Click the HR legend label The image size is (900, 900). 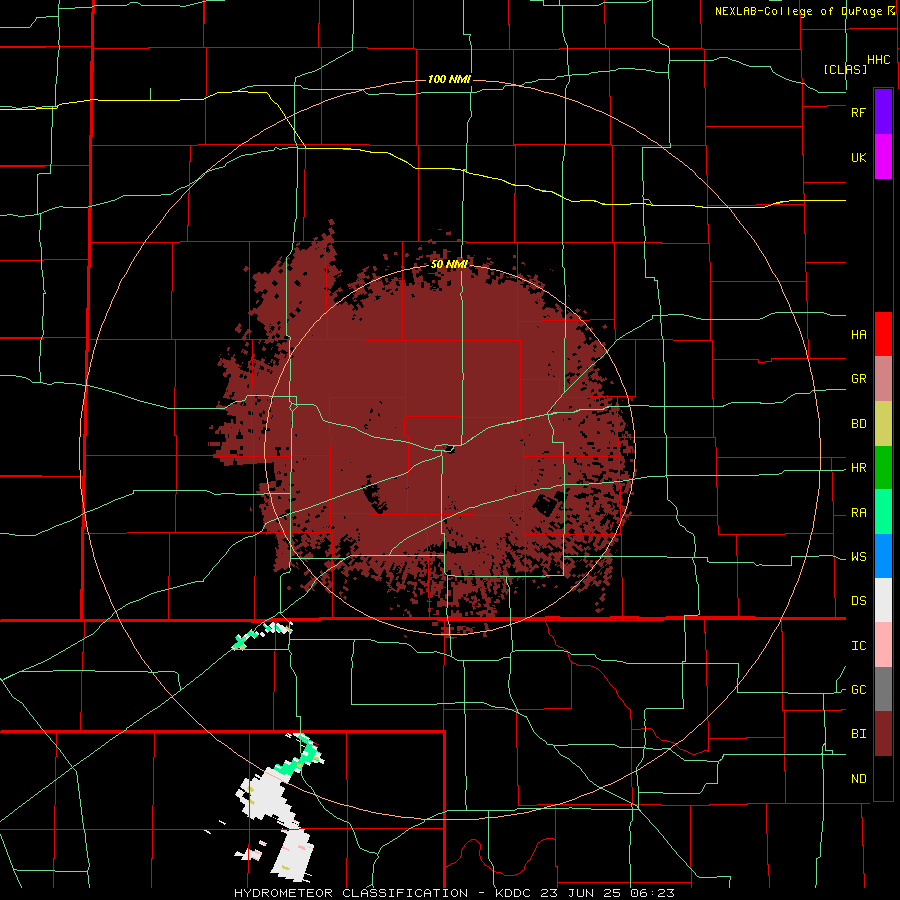[858, 468]
